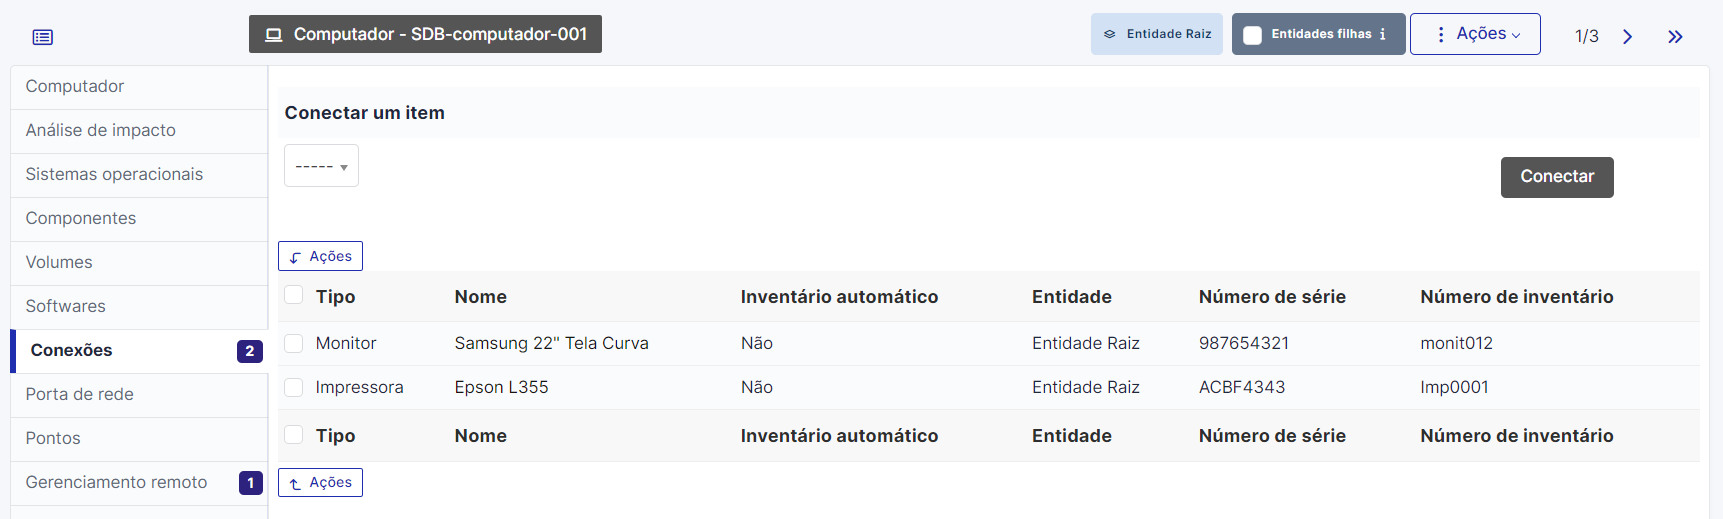Viewport: 1723px width, 519px height.
Task: Click the Entidades filhas info icon
Action: pos(1382,34)
